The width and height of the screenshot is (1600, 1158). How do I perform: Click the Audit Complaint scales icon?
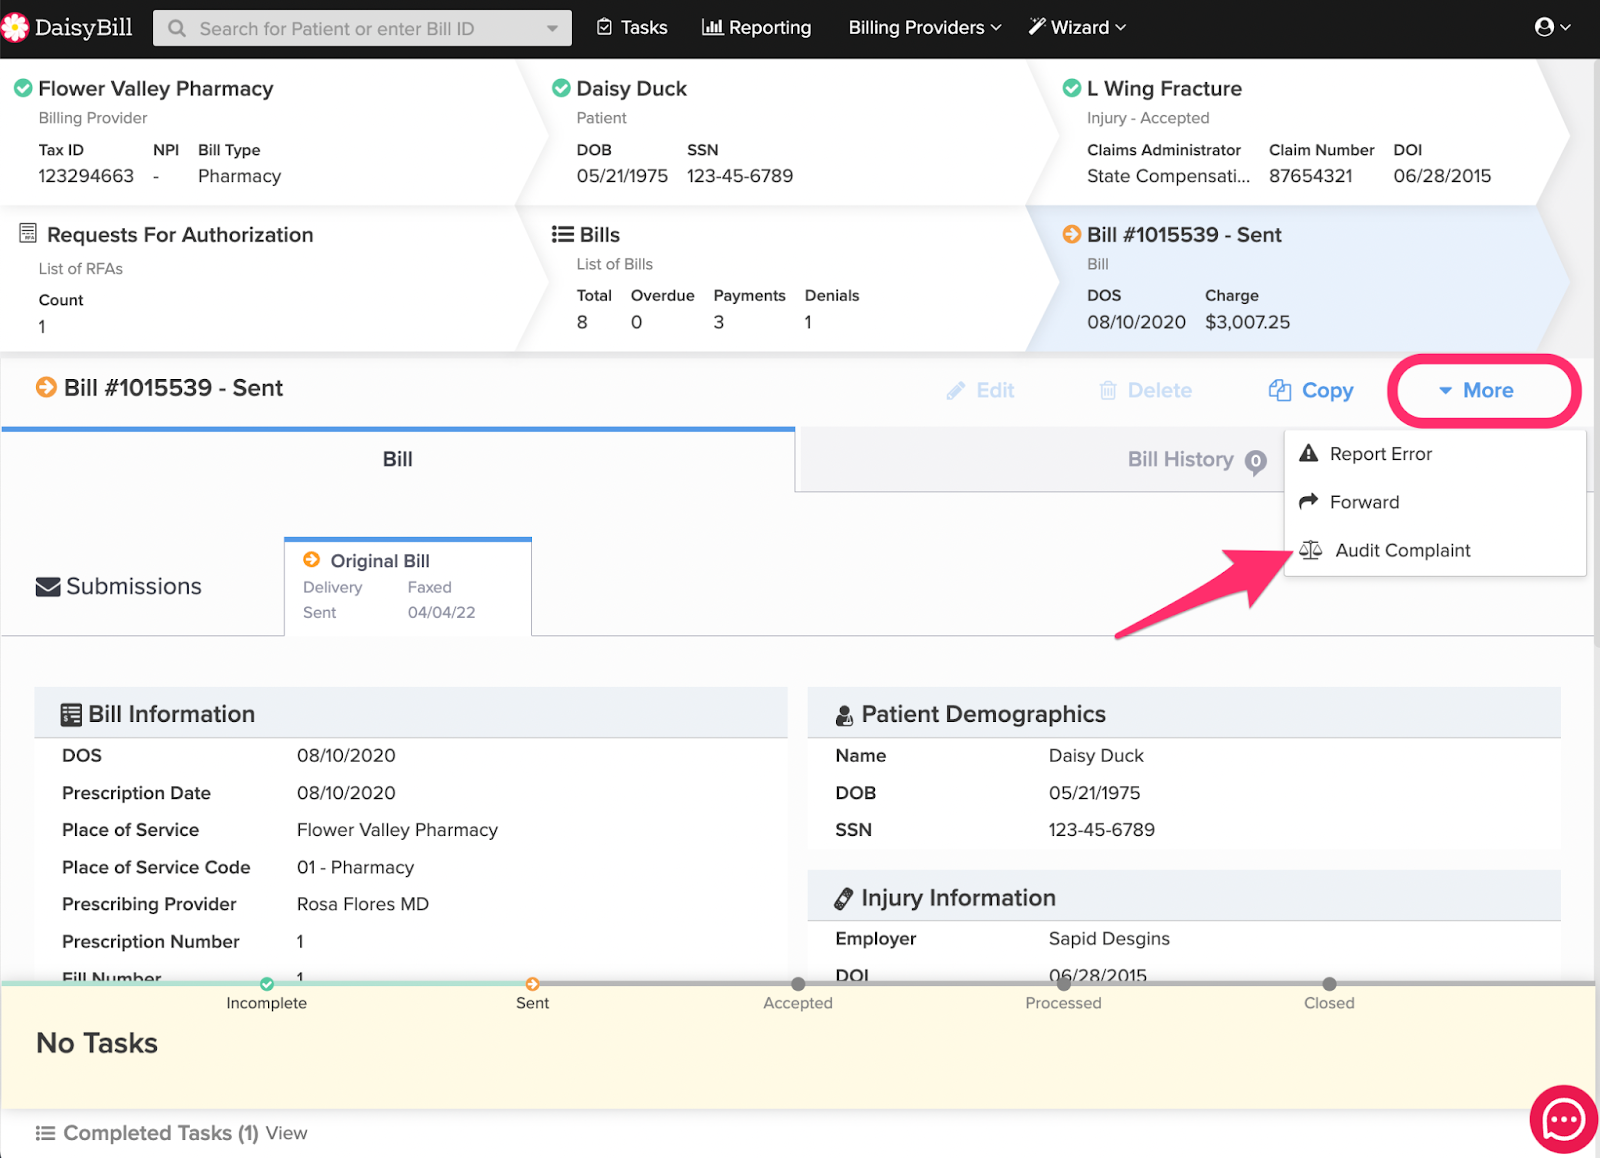click(1311, 550)
